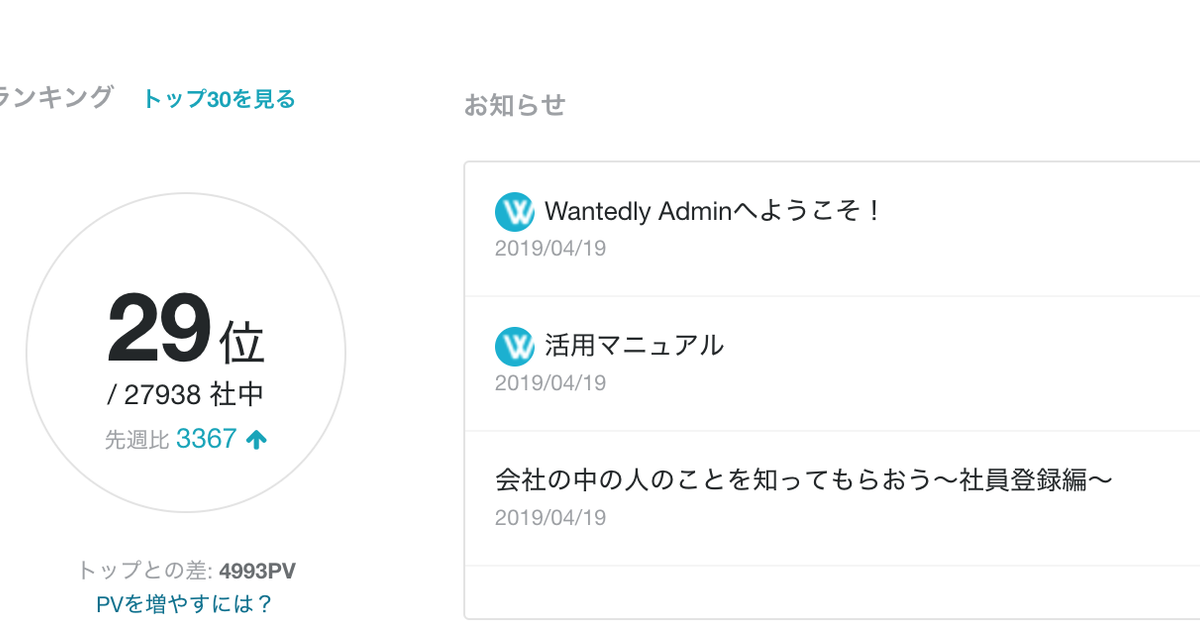Click the 先週比 label inside ranking circle
Image resolution: width=1200 pixels, height=630 pixels.
coord(137,440)
